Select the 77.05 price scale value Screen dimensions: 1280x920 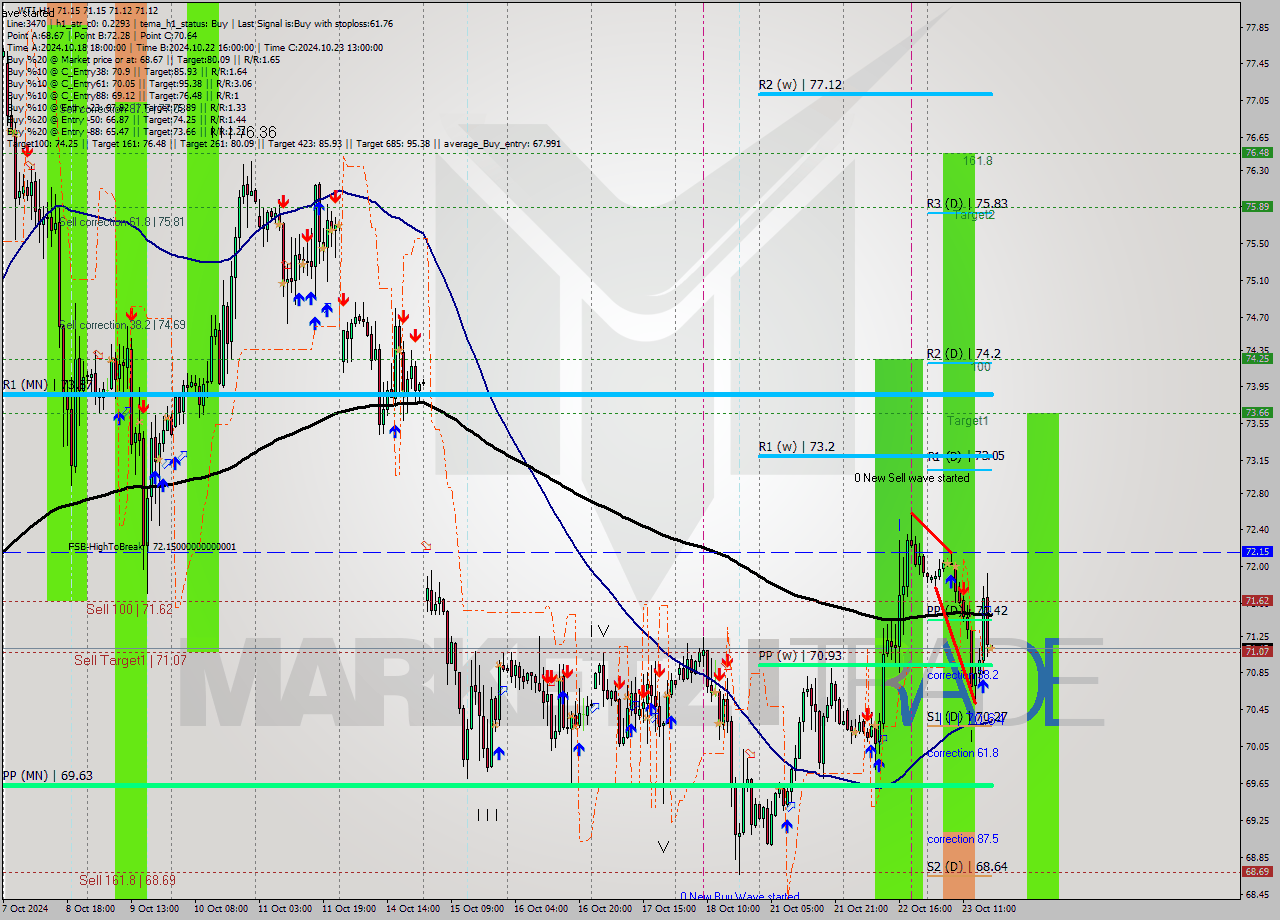point(1258,100)
